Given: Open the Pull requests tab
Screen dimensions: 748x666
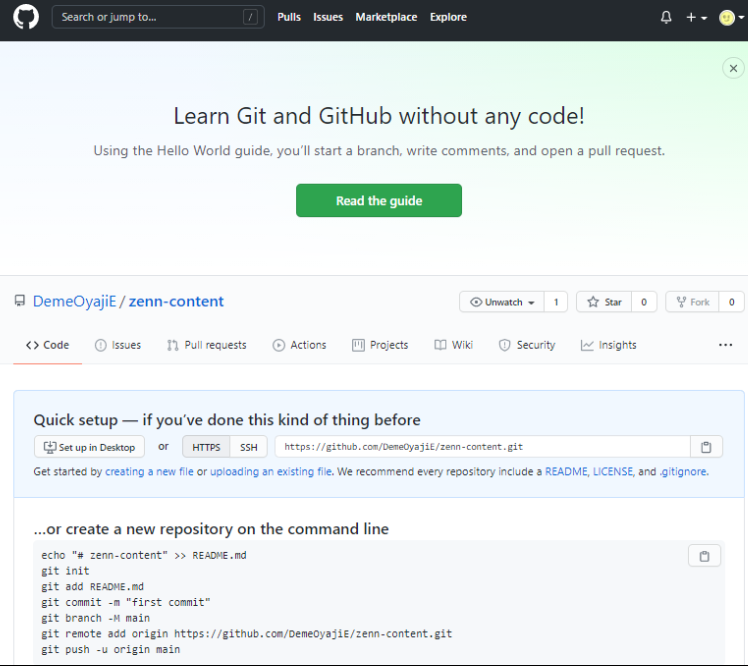Looking at the screenshot, I should [207, 345].
